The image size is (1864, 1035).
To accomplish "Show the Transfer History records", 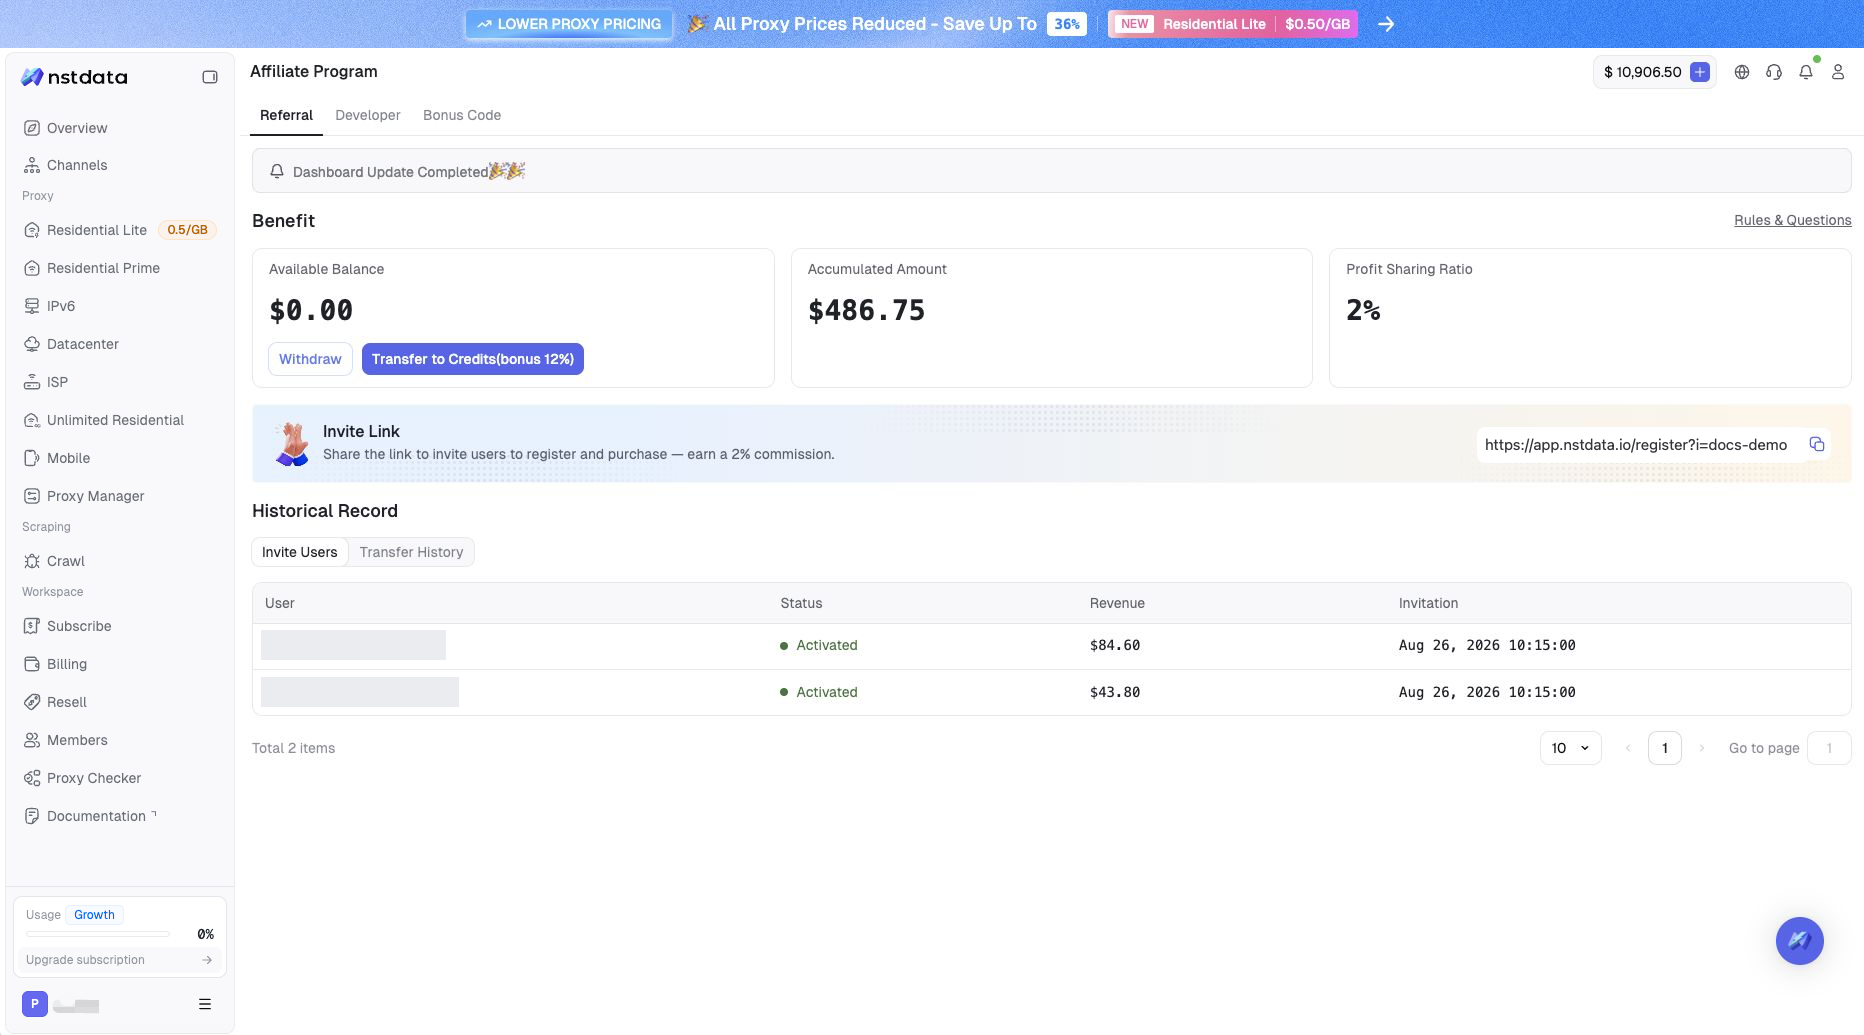I will click(411, 552).
